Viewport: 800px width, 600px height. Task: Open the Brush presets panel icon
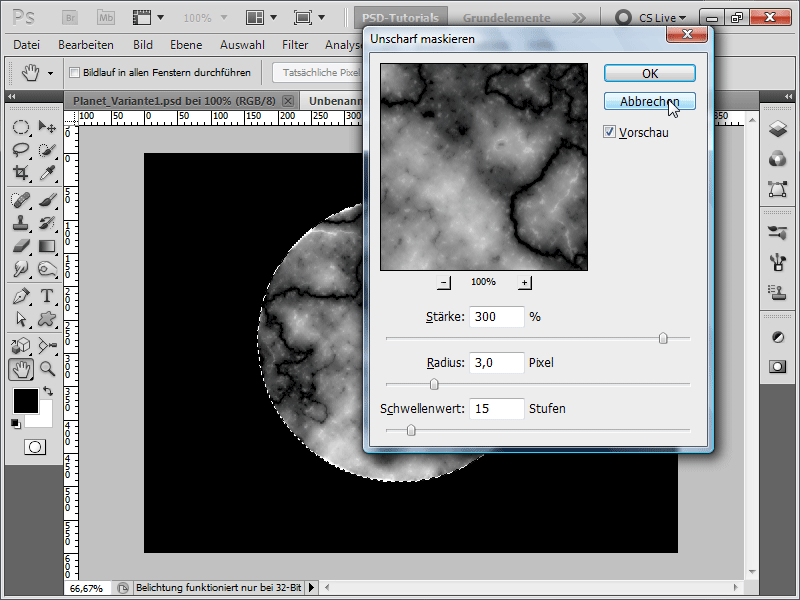[x=778, y=233]
